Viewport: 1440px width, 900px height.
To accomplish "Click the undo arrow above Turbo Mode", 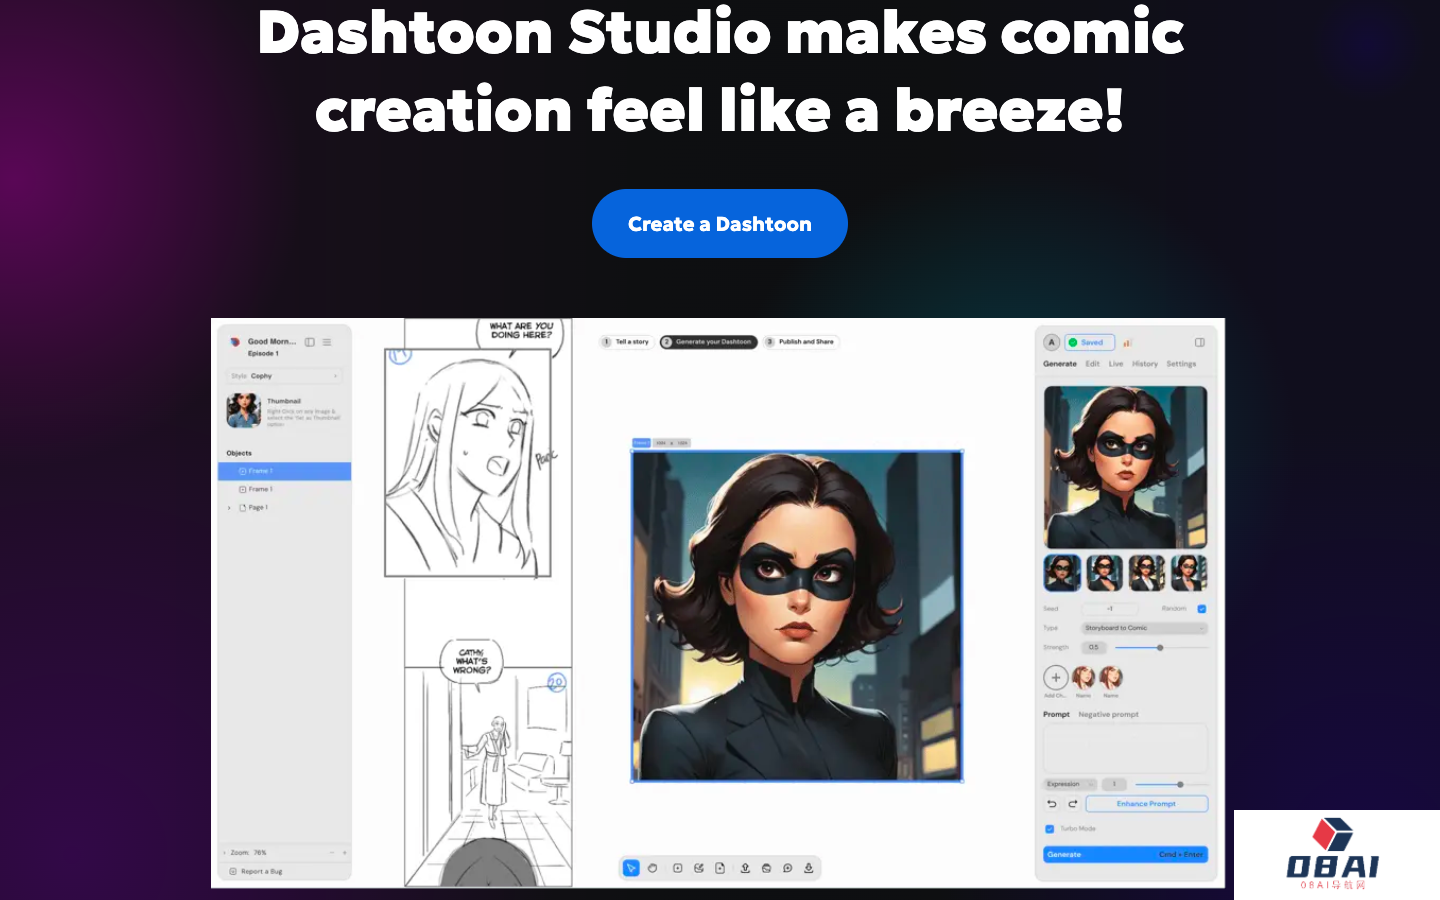I will tap(1052, 804).
